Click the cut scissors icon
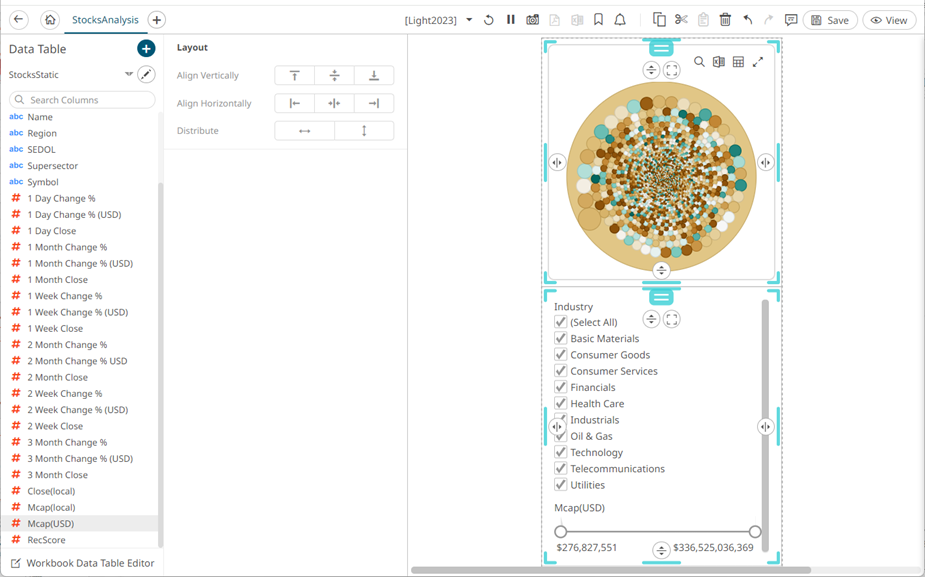The image size is (925, 577). pyautogui.click(x=681, y=20)
